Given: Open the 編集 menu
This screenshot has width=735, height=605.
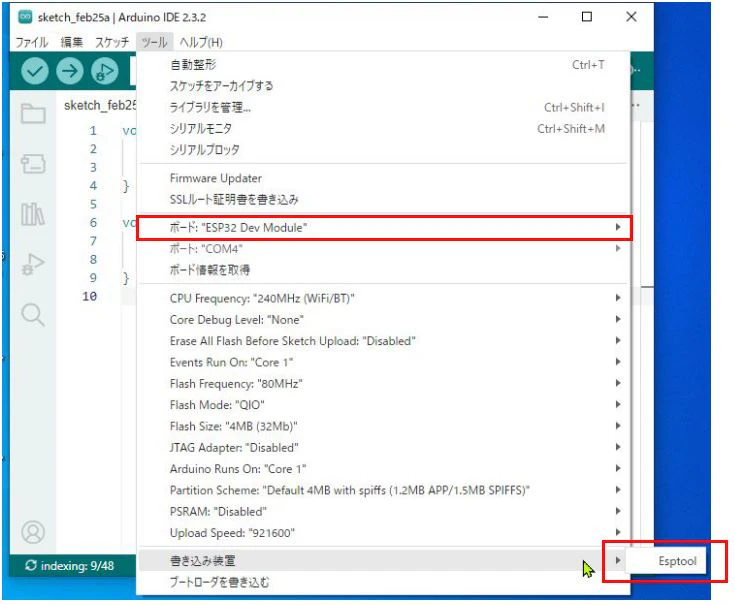Looking at the screenshot, I should (x=72, y=42).
